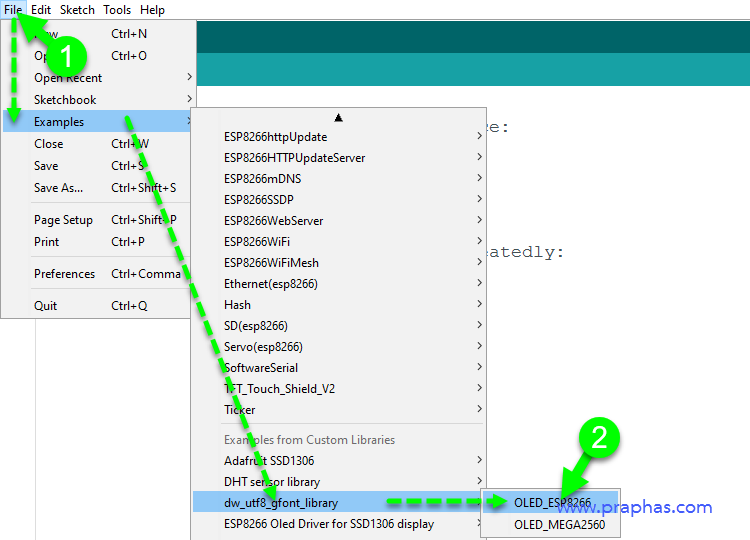
Task: Open ESP8266WiFiMesh examples
Action: click(x=339, y=263)
